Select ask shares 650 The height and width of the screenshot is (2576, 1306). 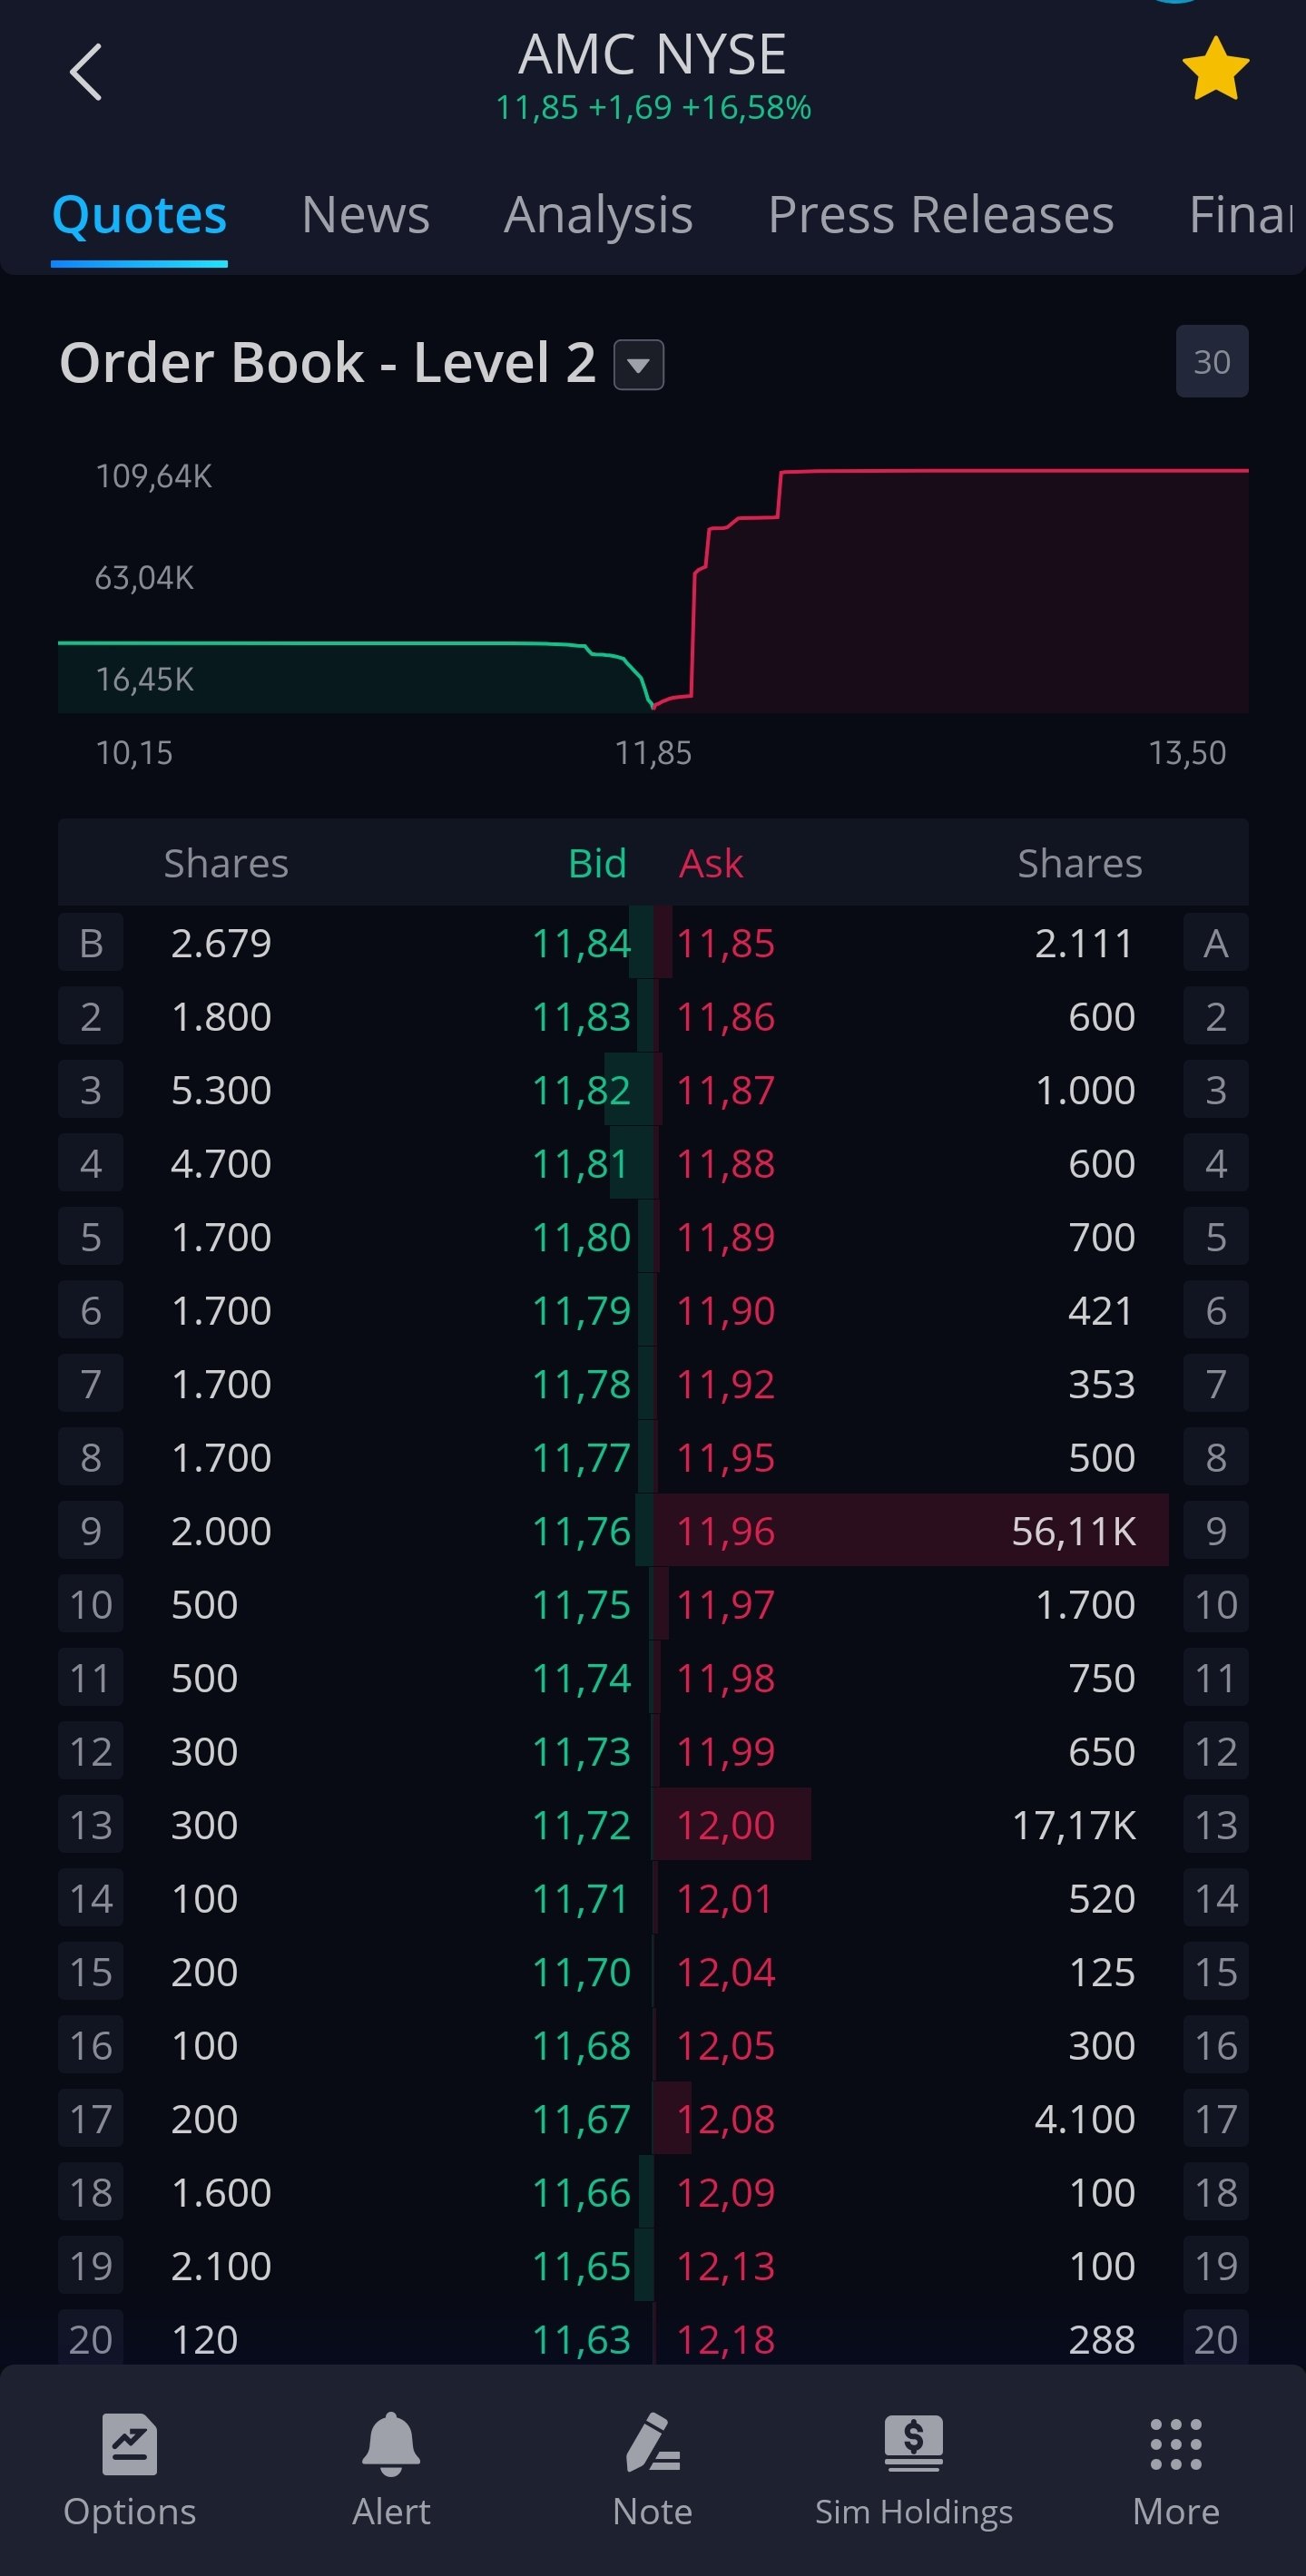pyautogui.click(x=1101, y=1752)
